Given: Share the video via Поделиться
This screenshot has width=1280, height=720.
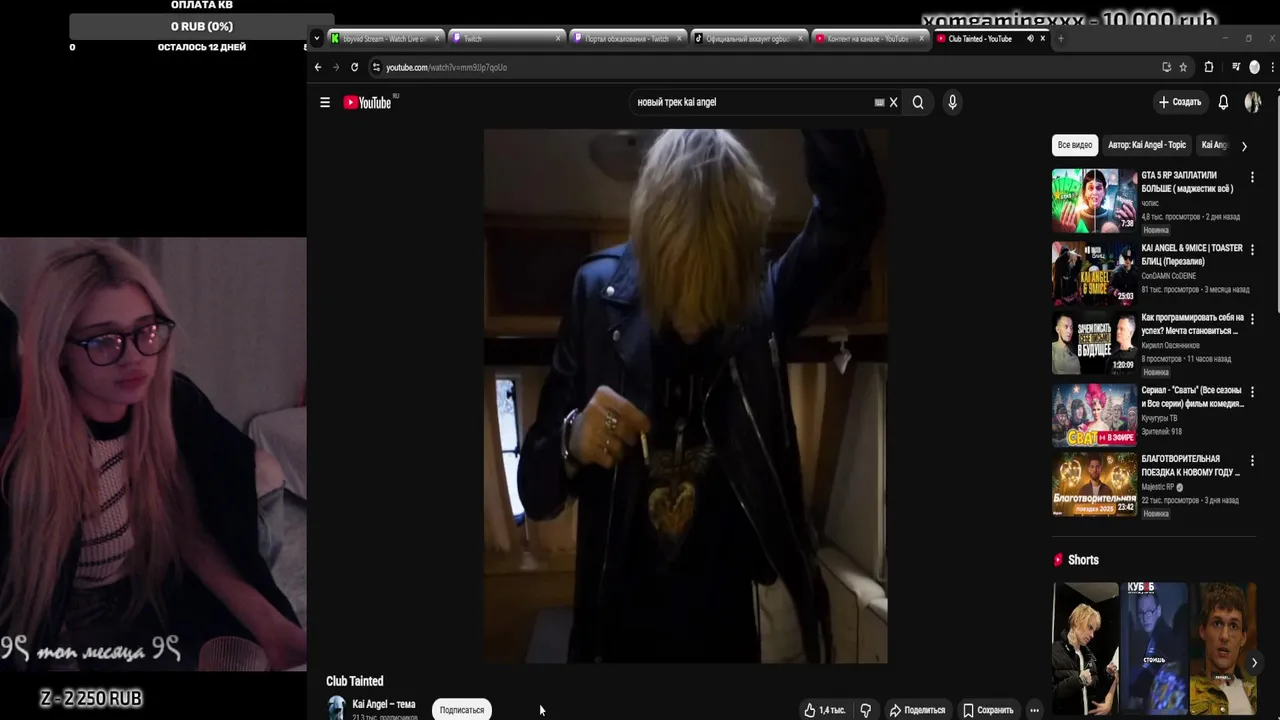Looking at the screenshot, I should 918,710.
